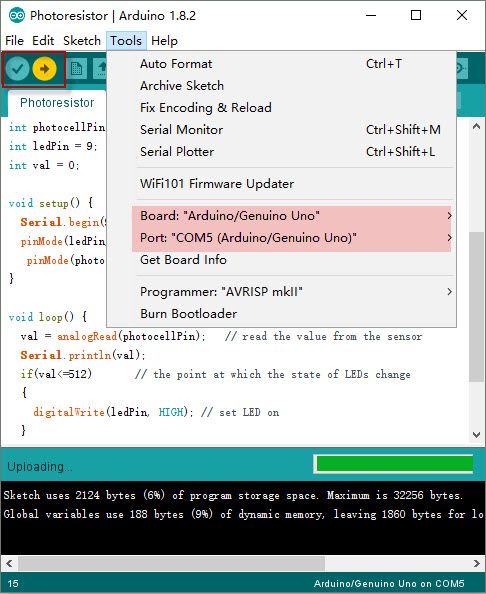The height and width of the screenshot is (594, 486).
Task: Open the File menu
Action: pos(14,41)
